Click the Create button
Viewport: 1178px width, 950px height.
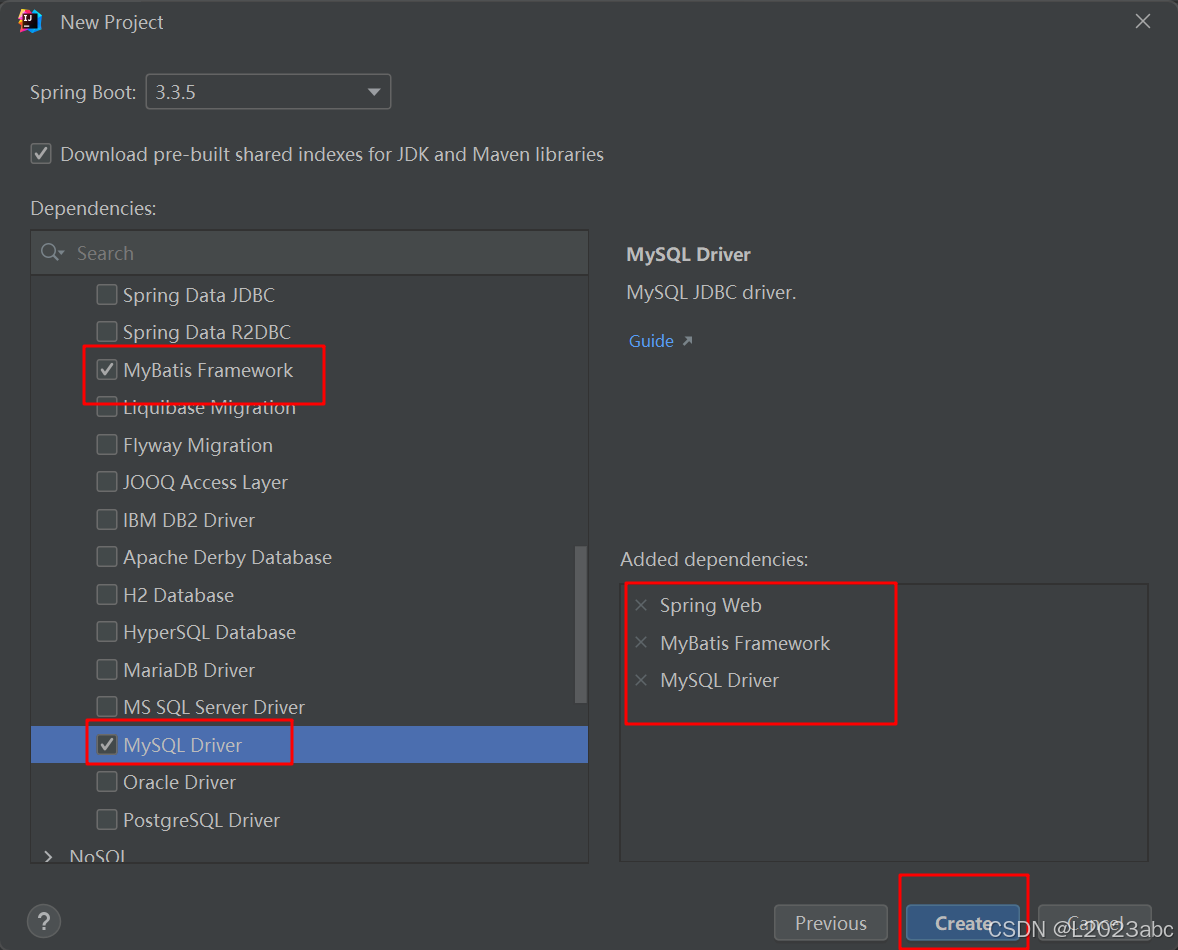[x=963, y=923]
